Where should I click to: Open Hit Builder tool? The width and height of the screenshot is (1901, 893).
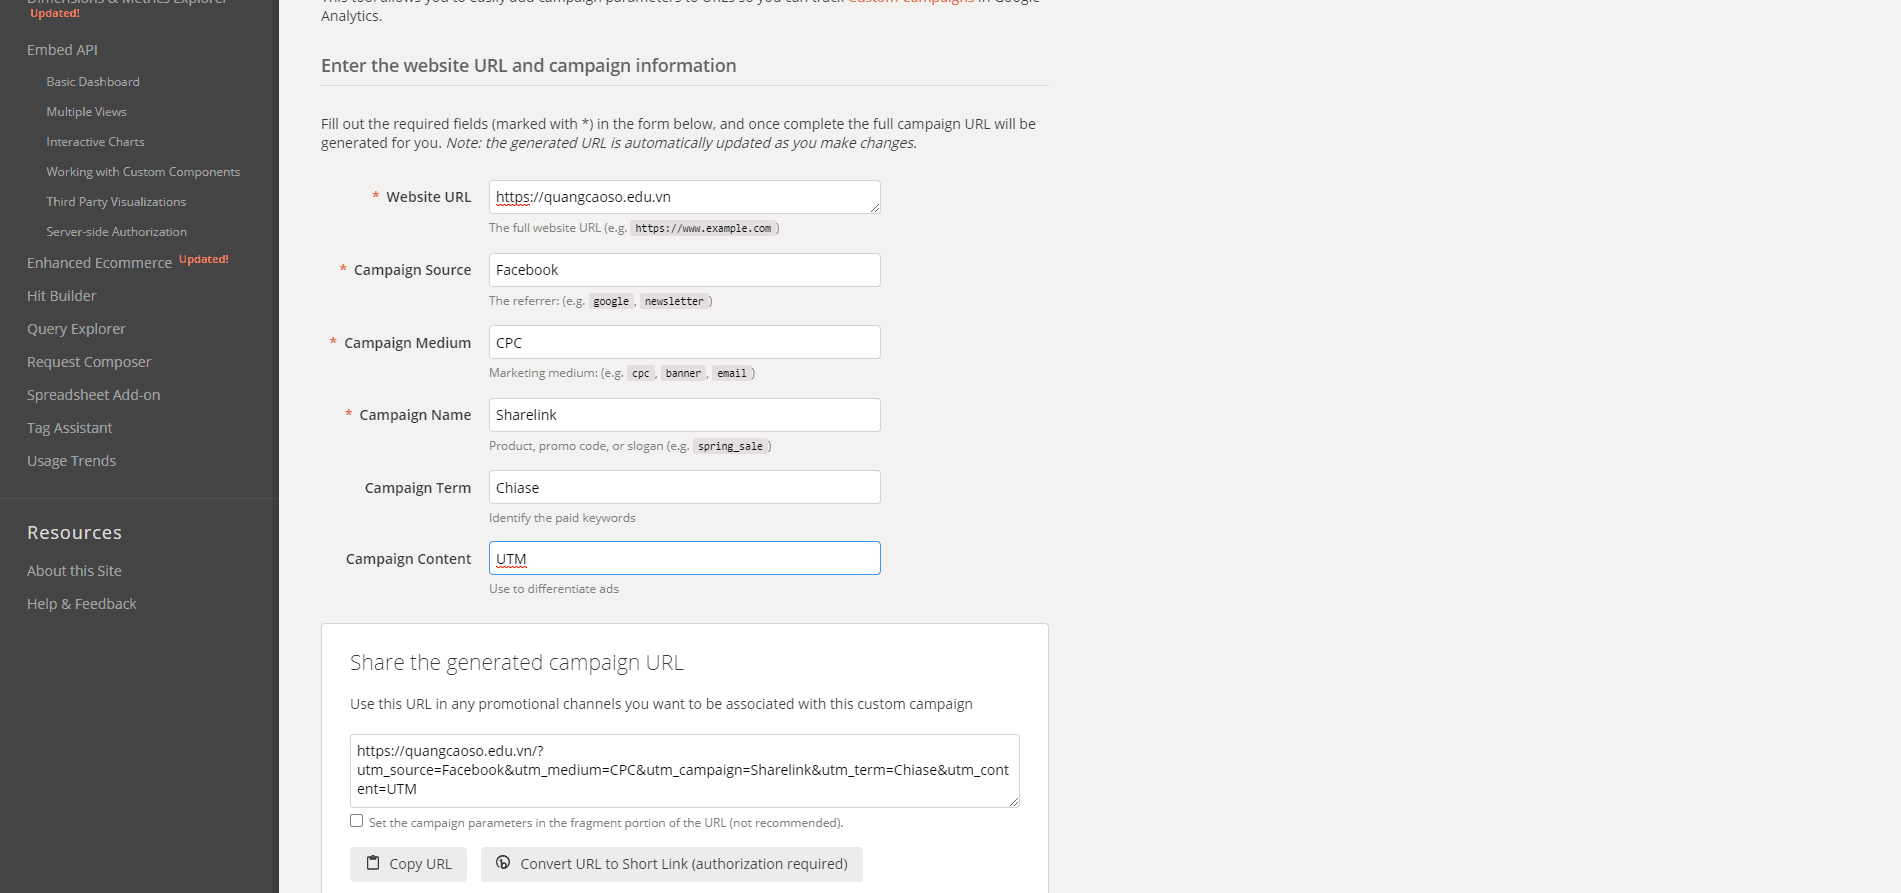(x=62, y=296)
